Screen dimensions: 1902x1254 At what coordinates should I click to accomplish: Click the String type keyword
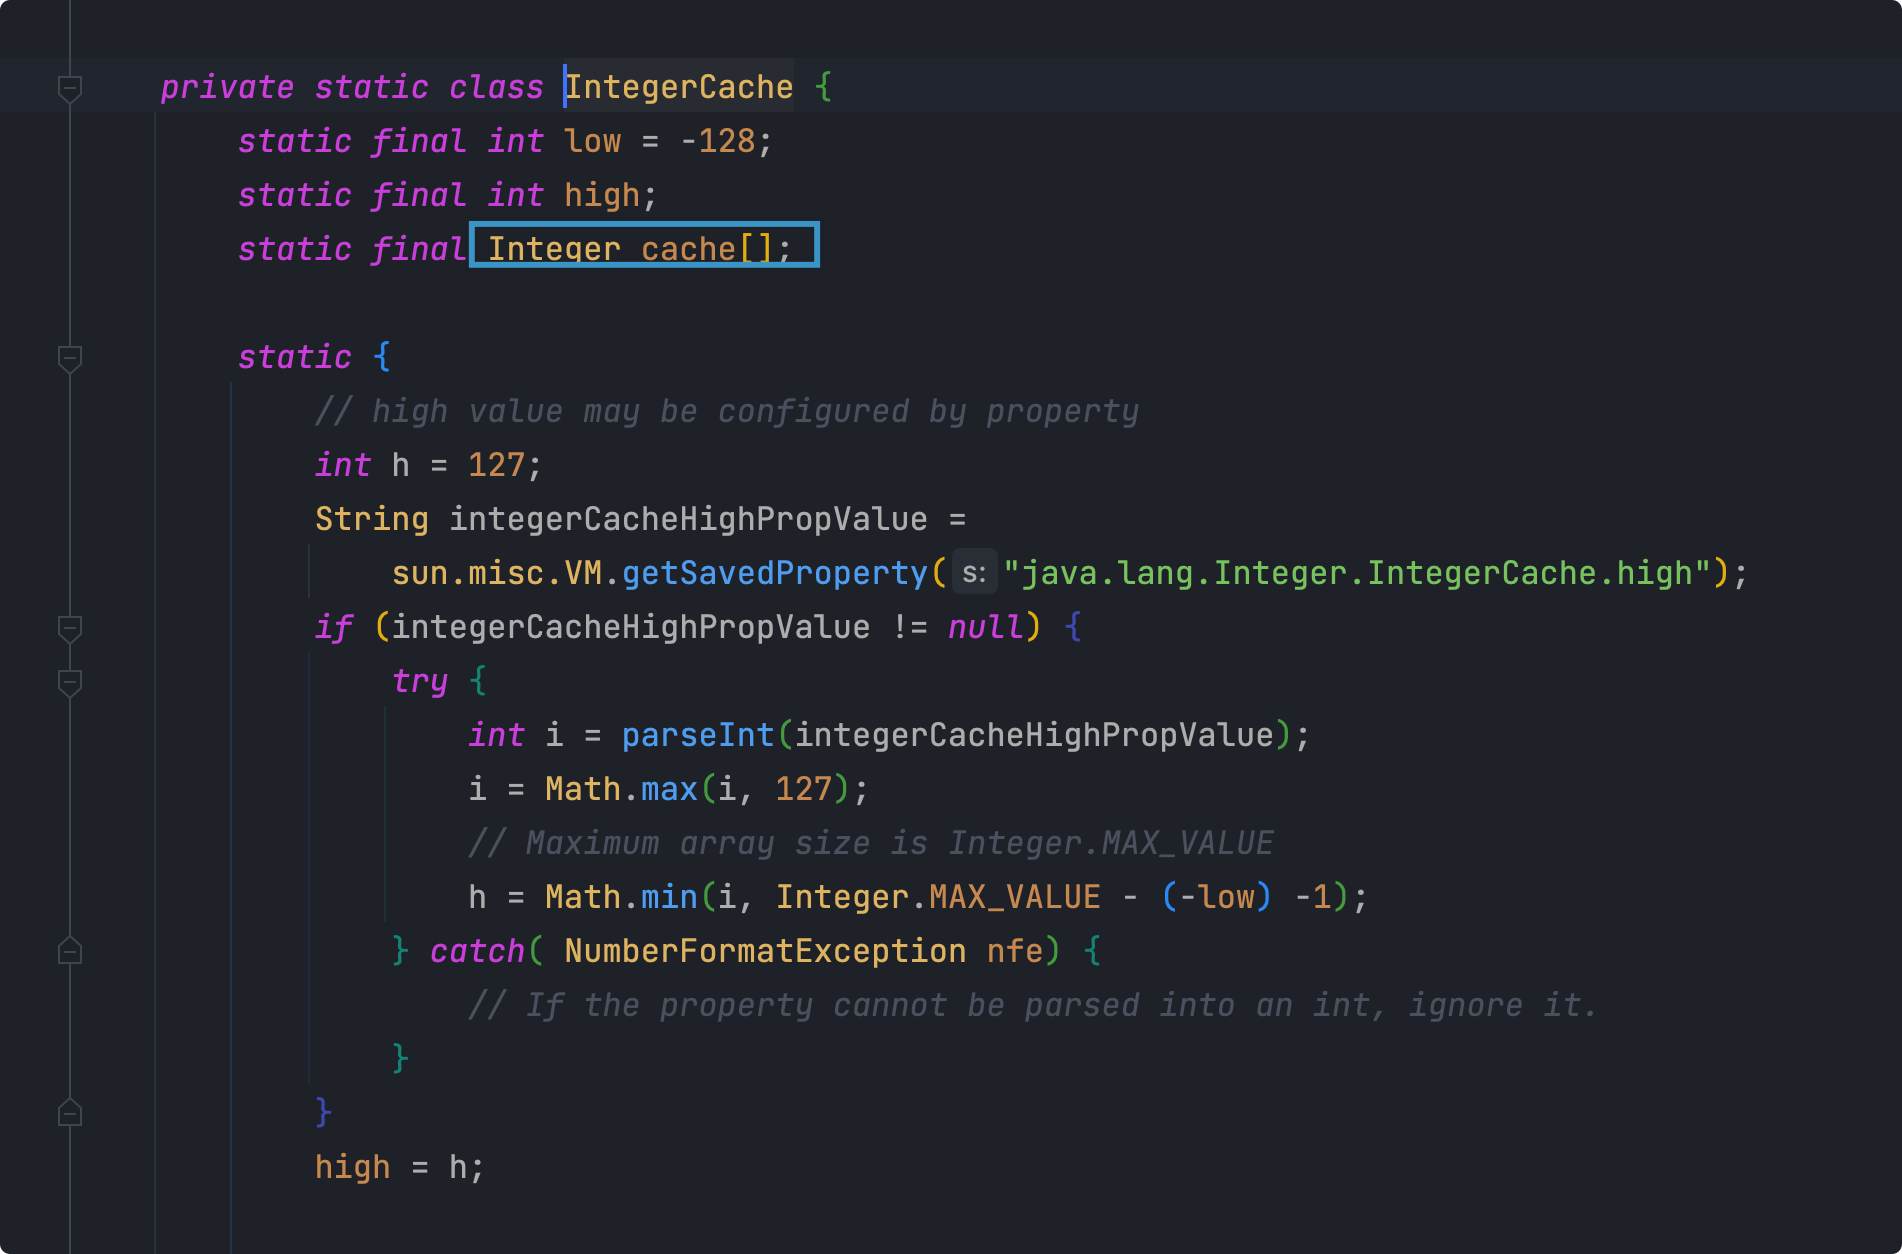372,519
